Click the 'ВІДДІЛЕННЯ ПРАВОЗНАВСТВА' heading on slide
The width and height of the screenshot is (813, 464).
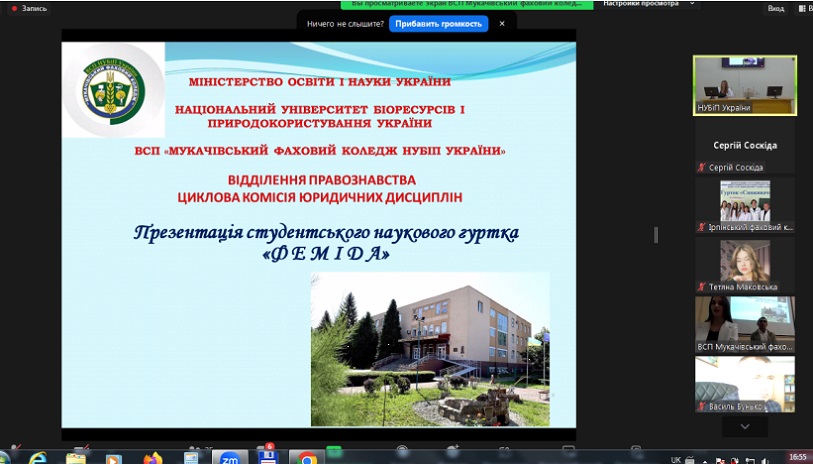(321, 180)
